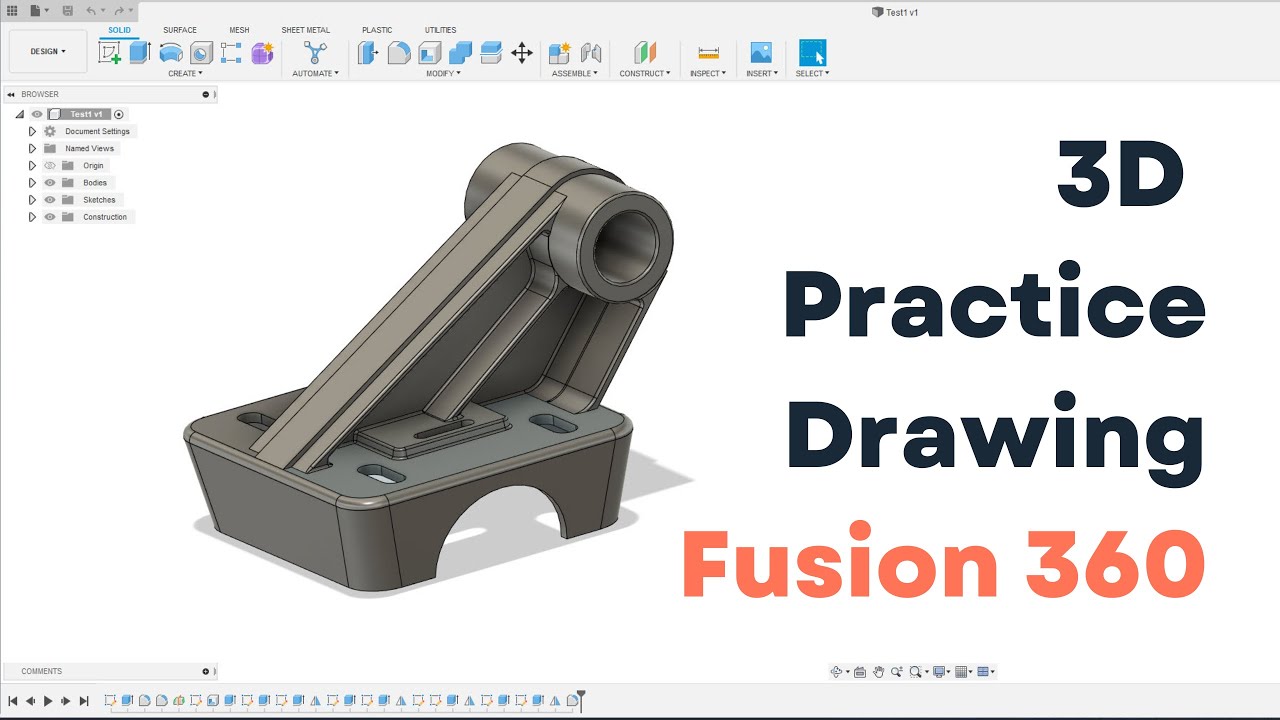The image size is (1280, 720).
Task: Select the Fillet tool
Action: [399, 53]
